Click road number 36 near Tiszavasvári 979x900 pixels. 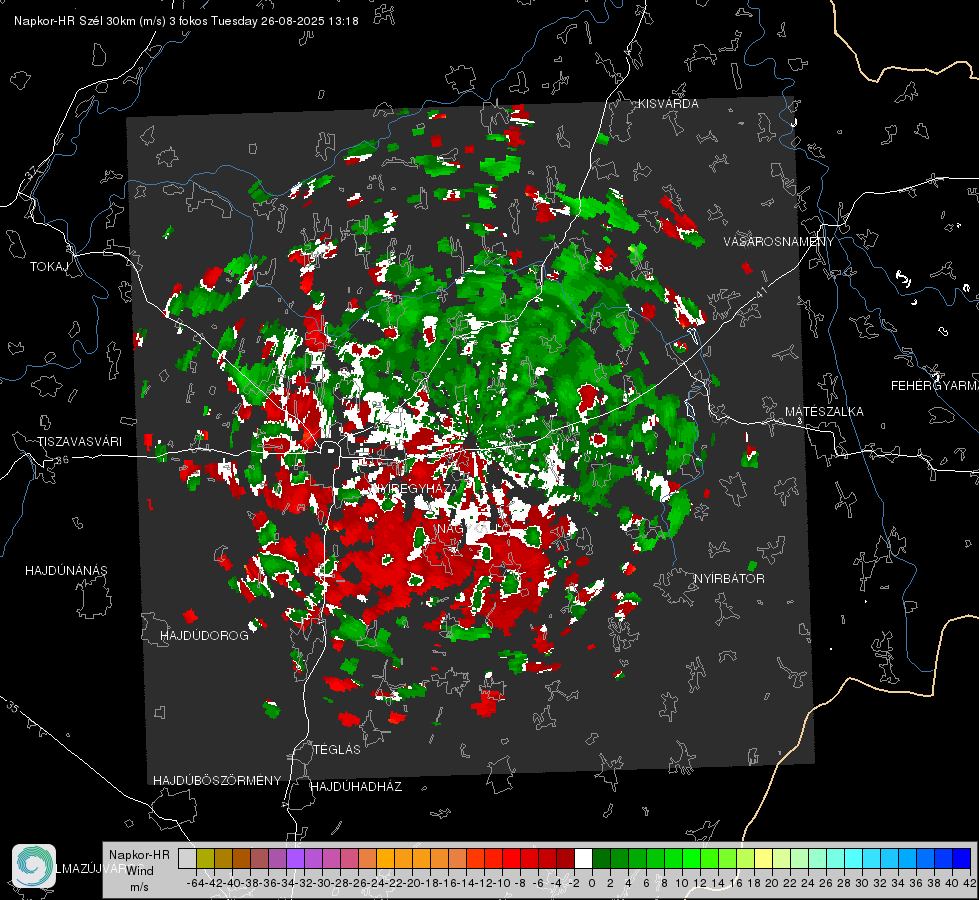pos(62,460)
